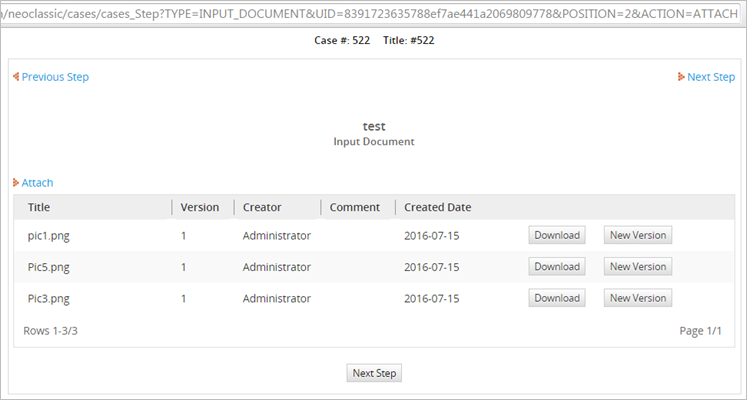Screen dimensions: 747x400
Task: Sort by Title column header
Action: [39, 207]
